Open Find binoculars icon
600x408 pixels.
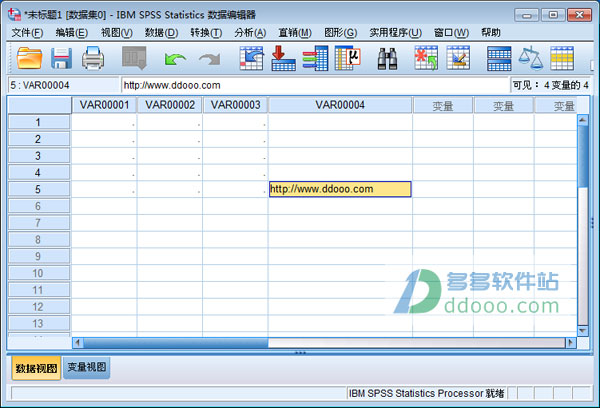pyautogui.click(x=387, y=59)
